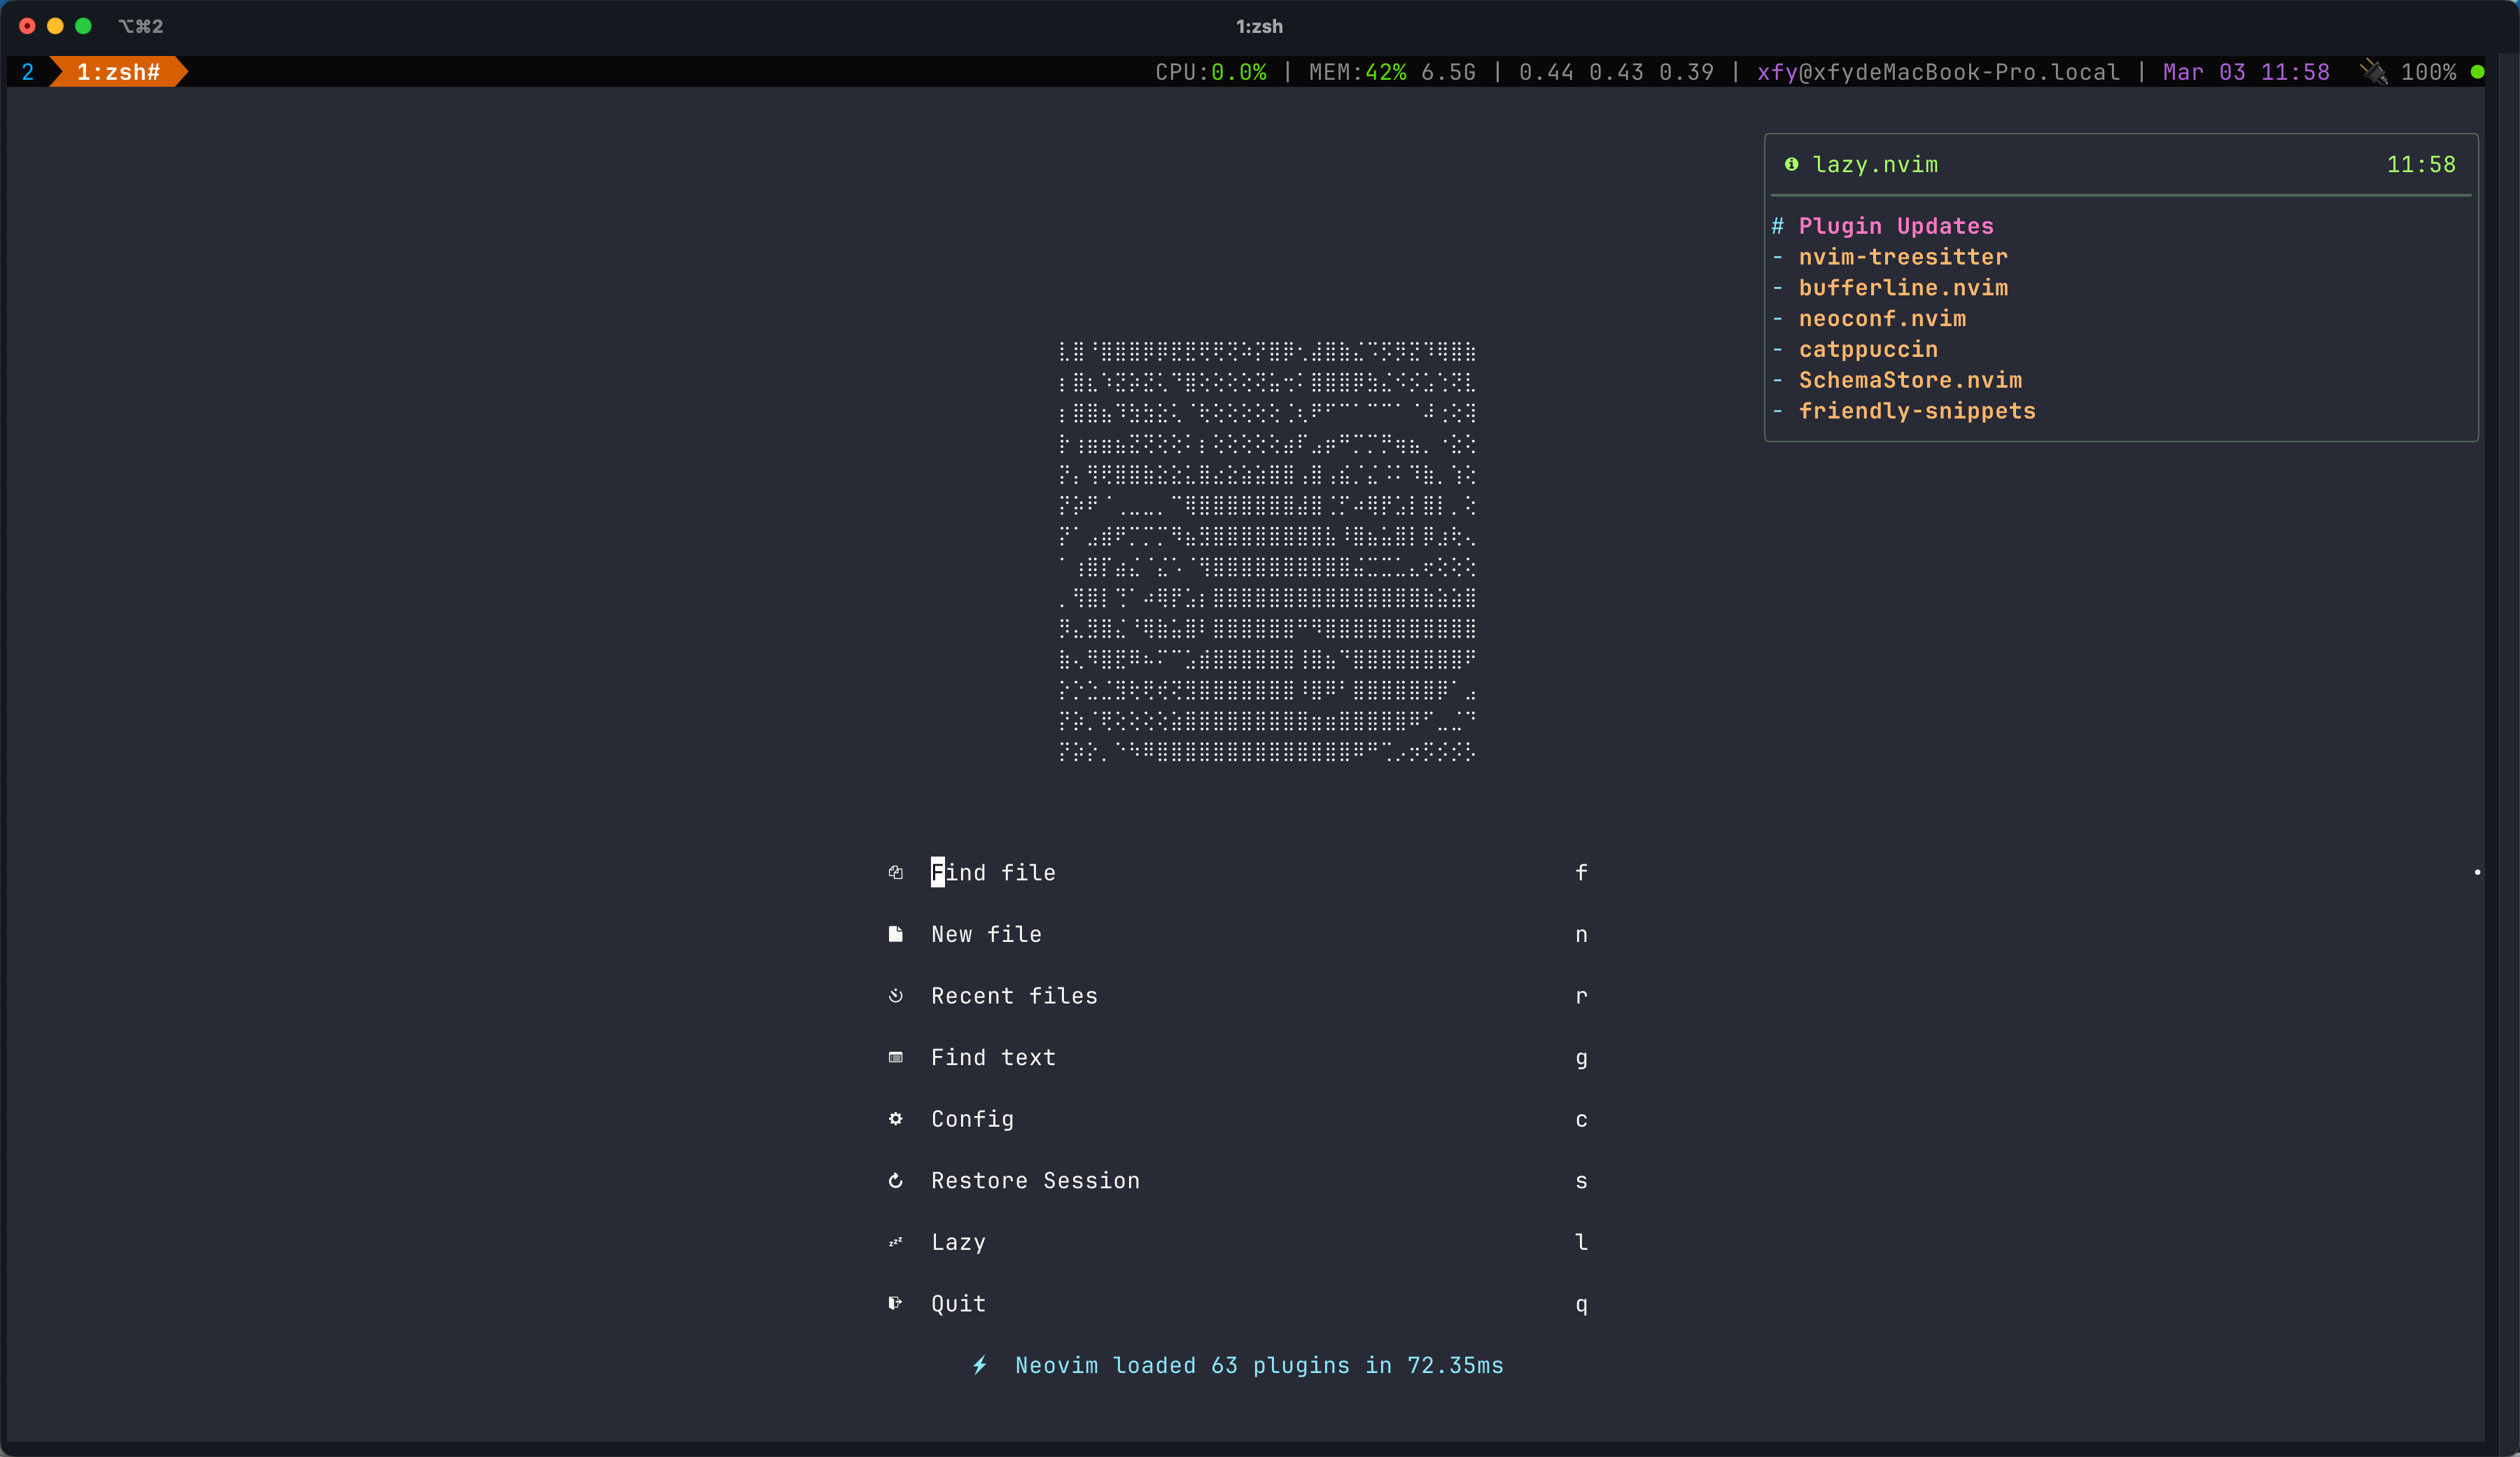Click the Find file search icon
2520x1457 pixels.
pos(895,873)
